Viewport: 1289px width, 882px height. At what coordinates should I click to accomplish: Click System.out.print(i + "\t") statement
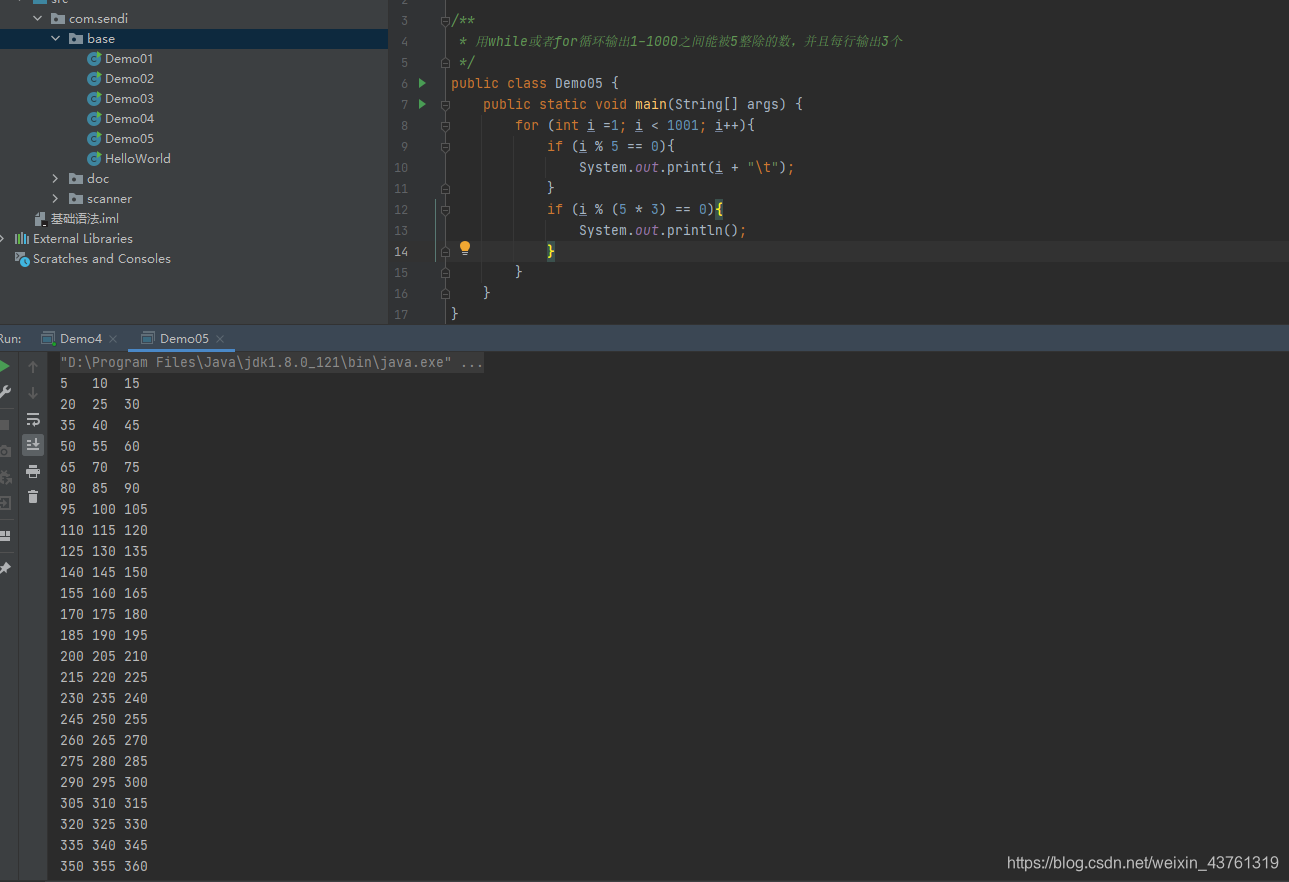[687, 167]
